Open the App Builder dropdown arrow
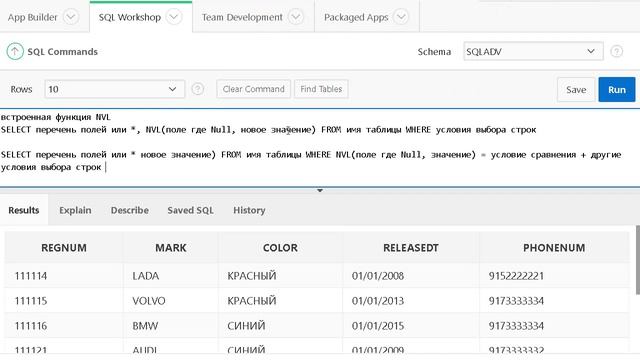 pos(71,17)
